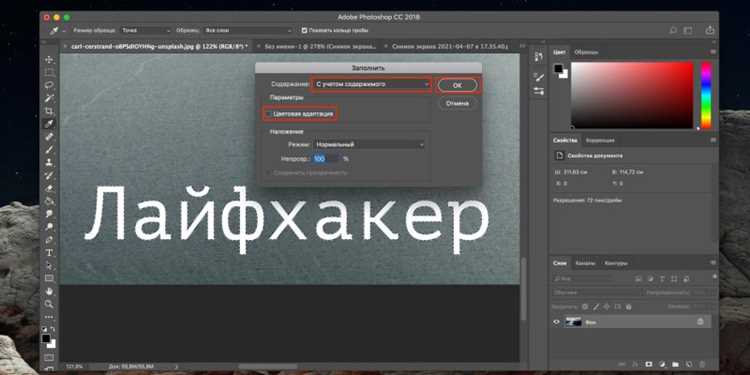Click the hue spectrum slider in Color panel
750x375 pixels.
(x=706, y=95)
